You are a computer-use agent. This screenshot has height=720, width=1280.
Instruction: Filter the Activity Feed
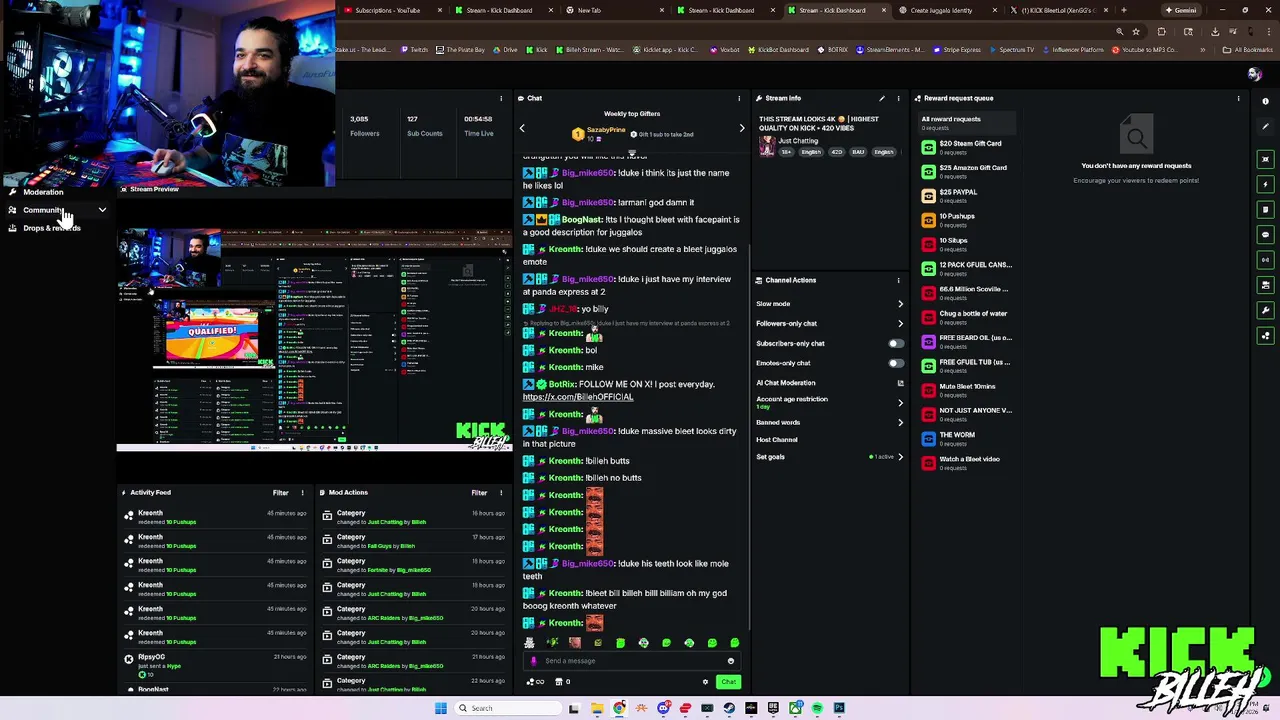pos(280,492)
